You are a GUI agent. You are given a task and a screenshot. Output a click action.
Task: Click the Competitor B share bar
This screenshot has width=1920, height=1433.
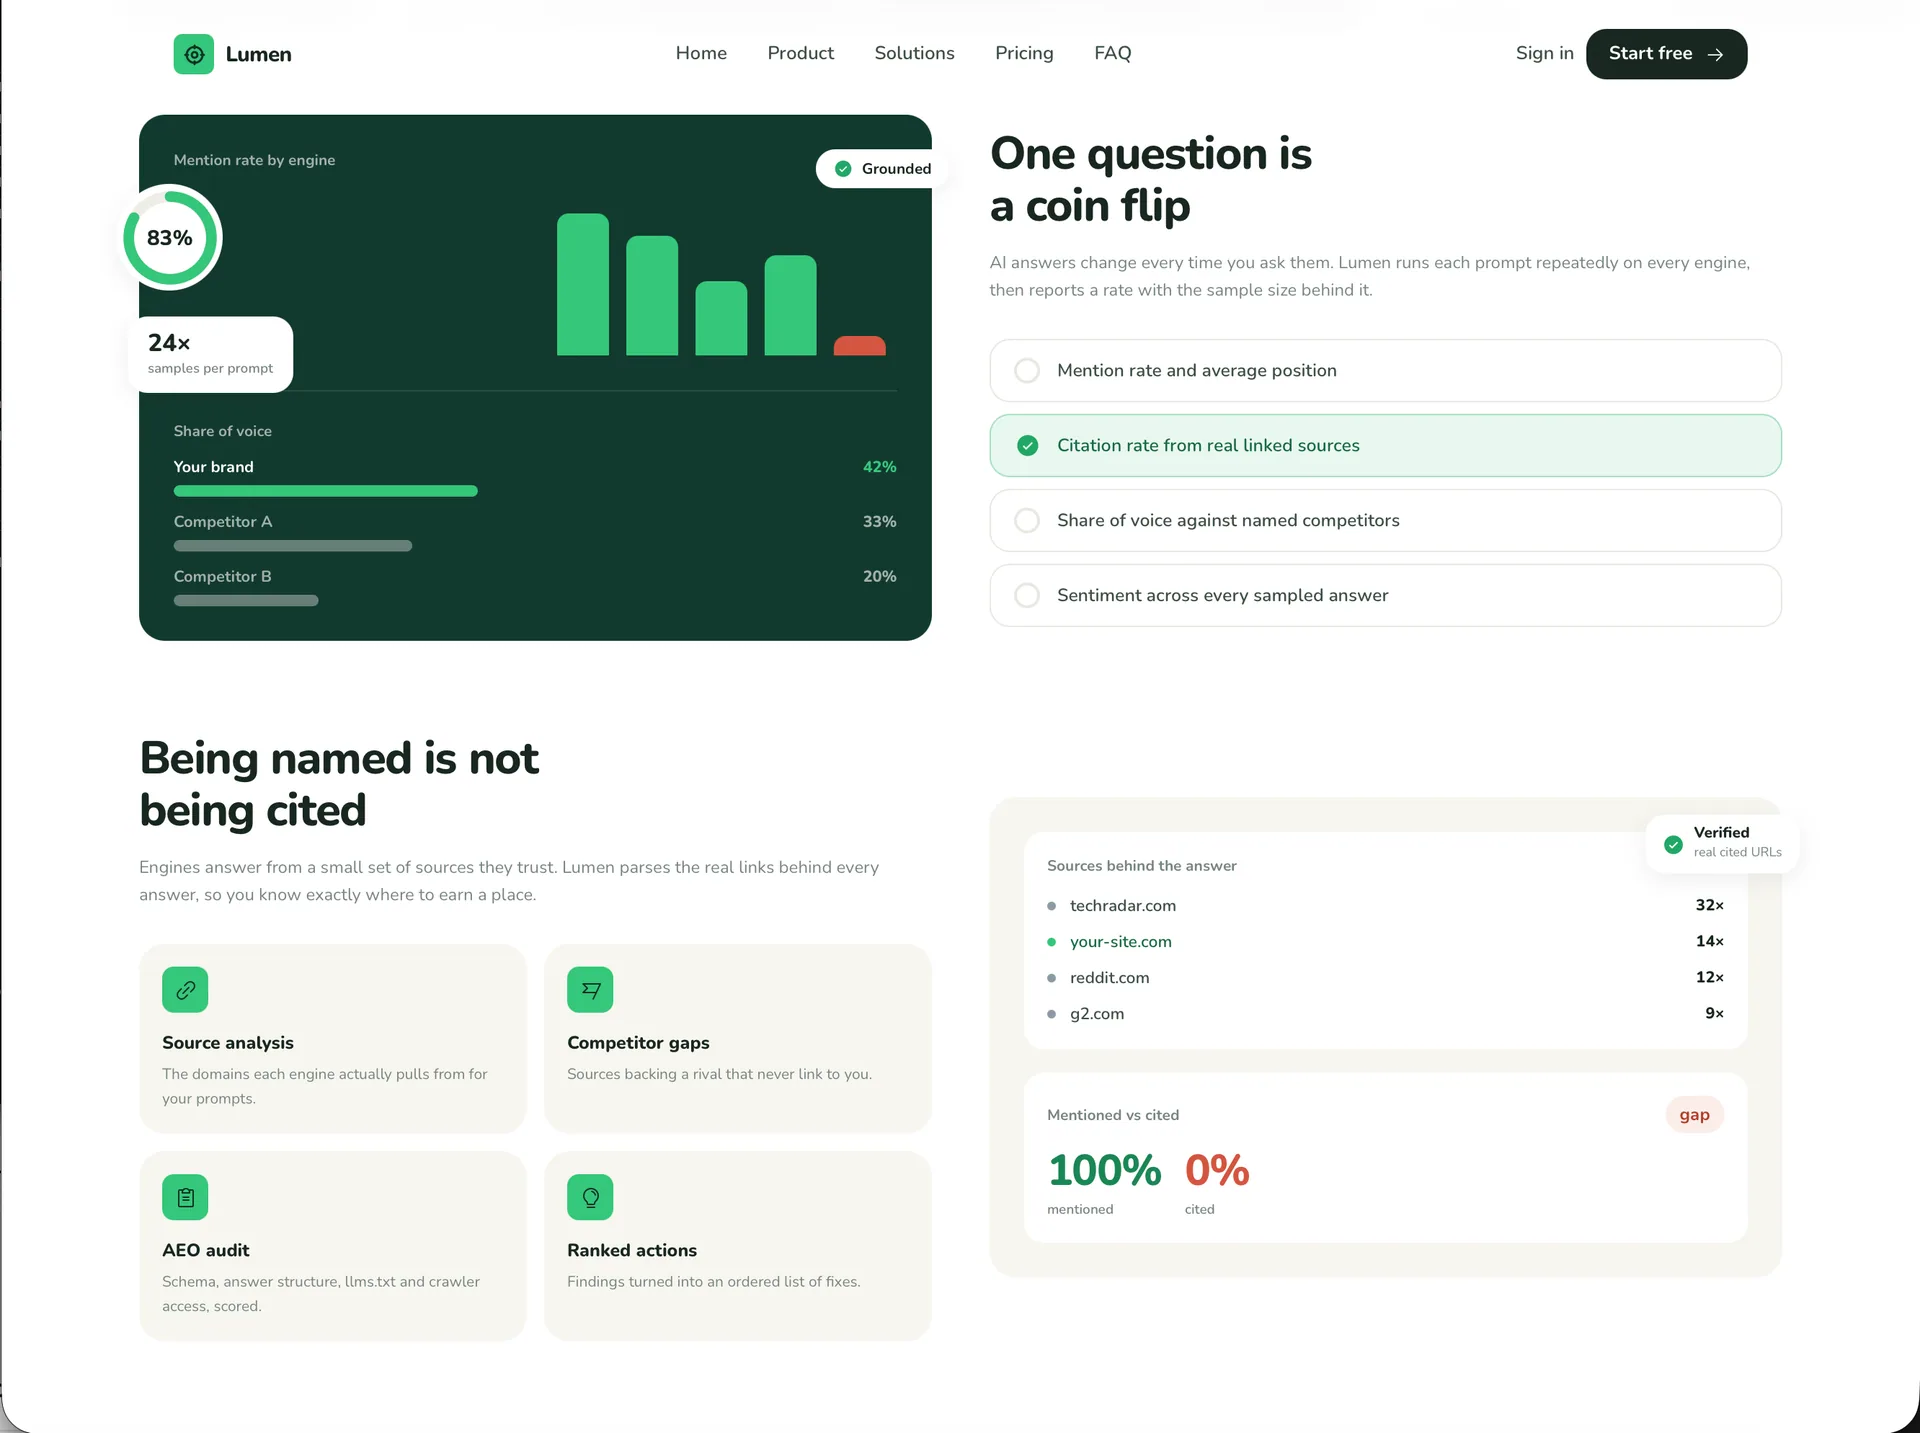click(x=246, y=601)
